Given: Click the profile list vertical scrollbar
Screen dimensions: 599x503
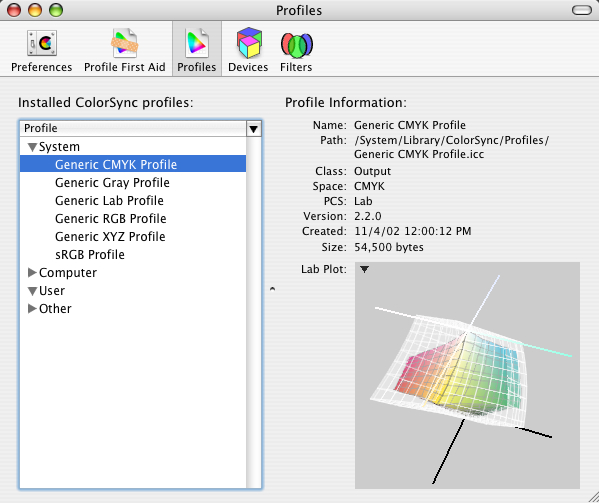Looking at the screenshot, I should (254, 312).
